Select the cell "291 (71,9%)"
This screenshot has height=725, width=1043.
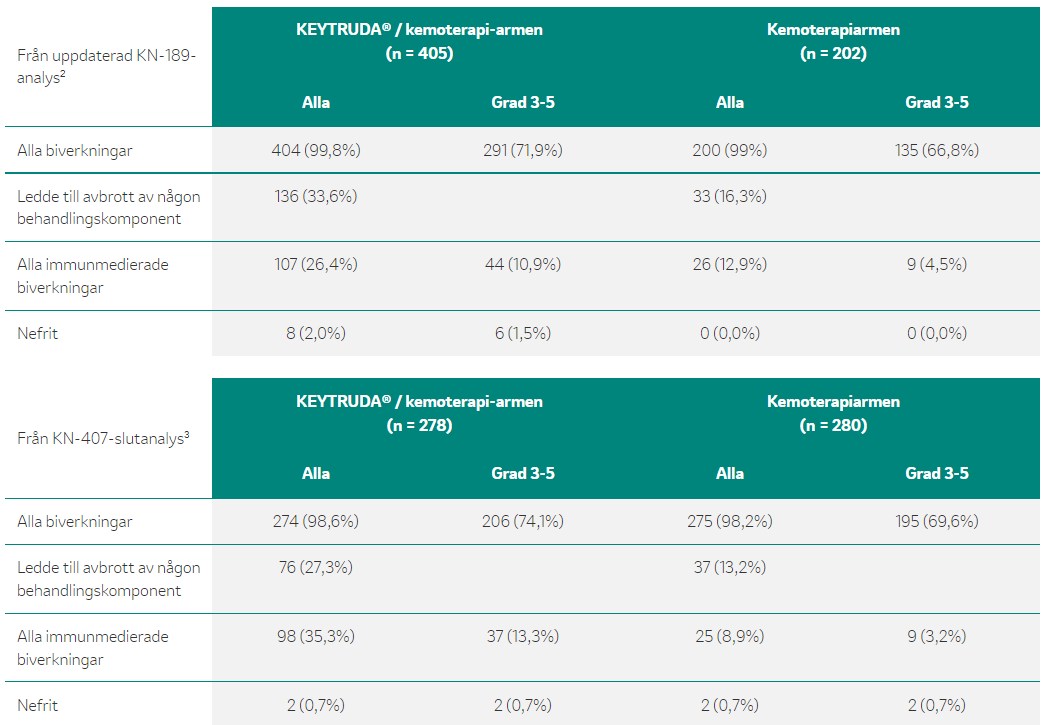click(x=523, y=150)
